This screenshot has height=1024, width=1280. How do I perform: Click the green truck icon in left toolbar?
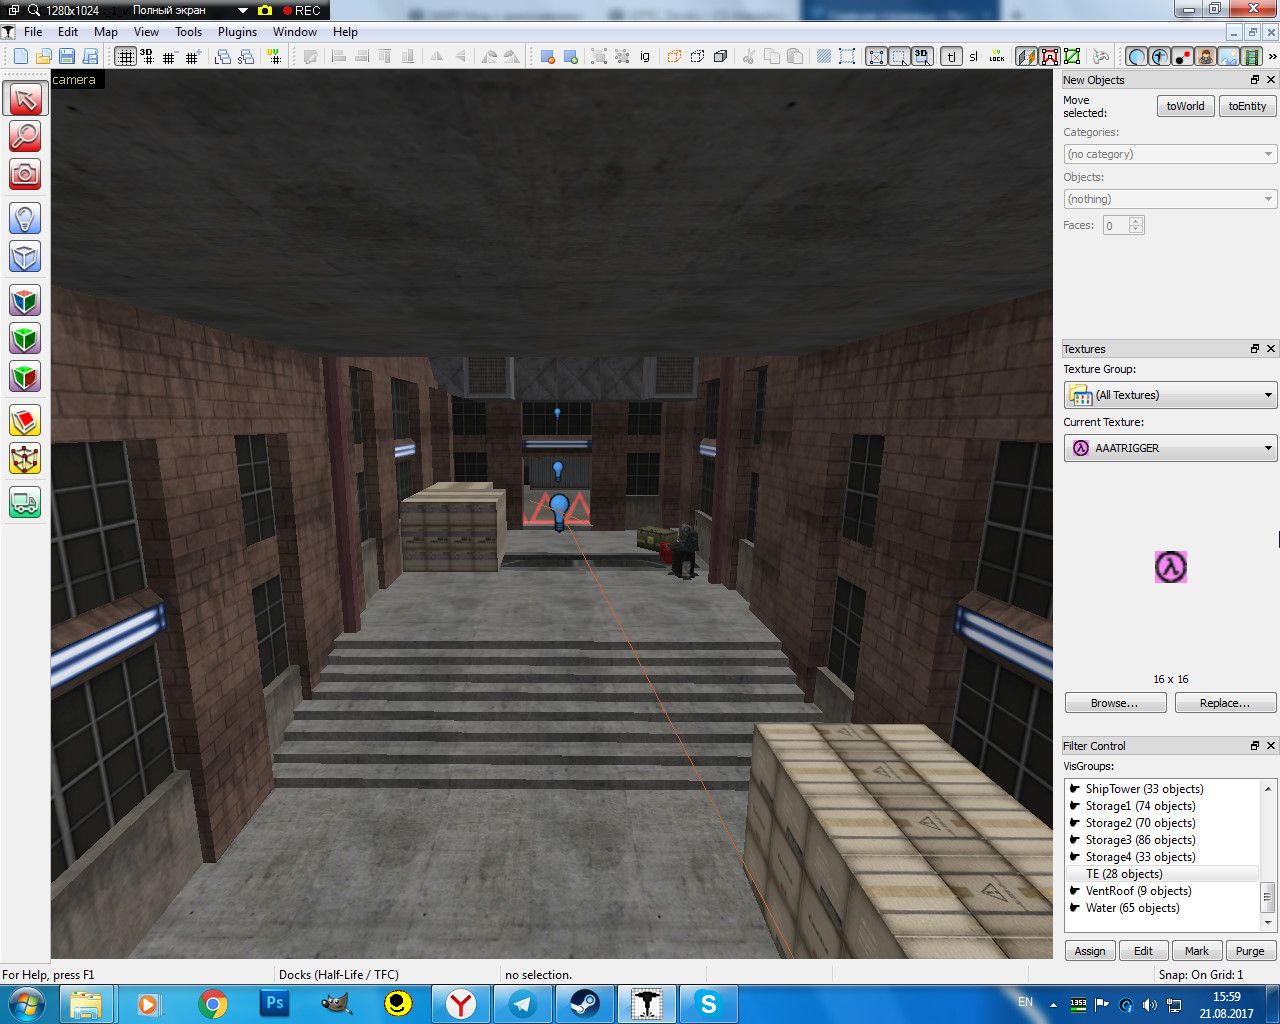(x=25, y=502)
